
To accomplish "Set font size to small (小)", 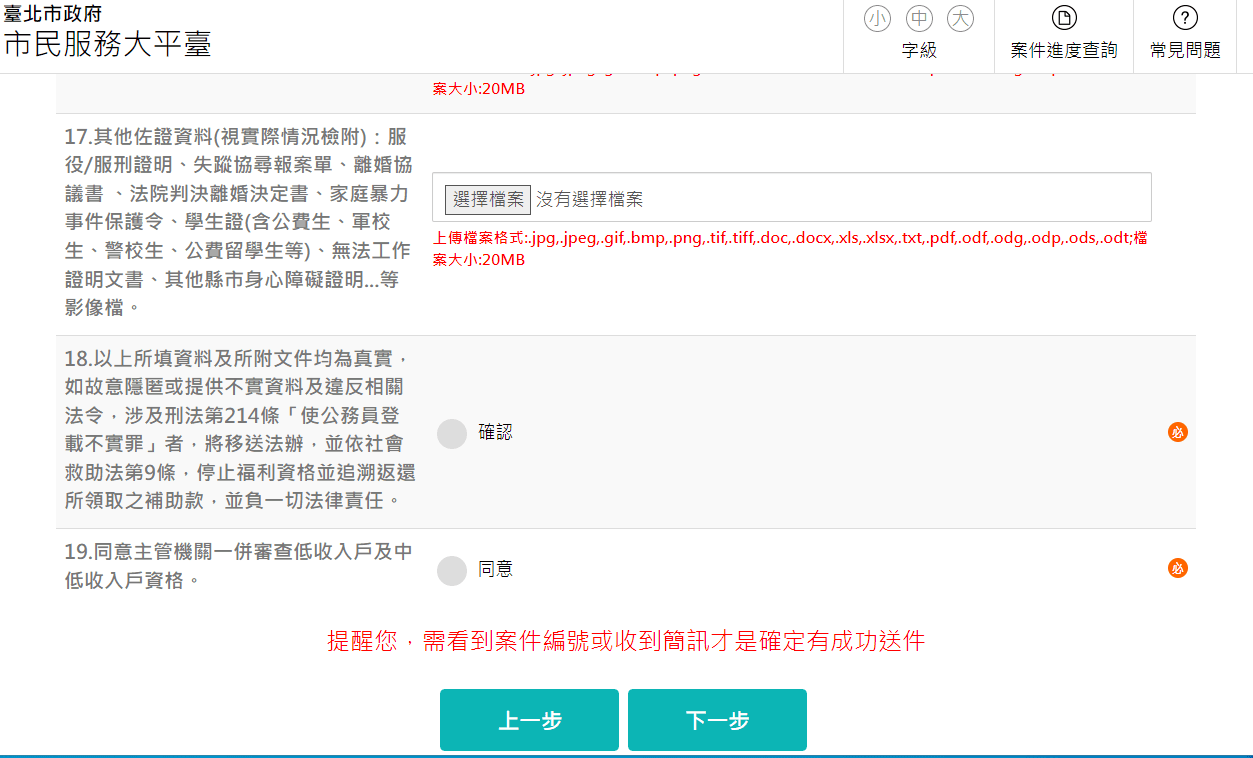I will [x=878, y=18].
